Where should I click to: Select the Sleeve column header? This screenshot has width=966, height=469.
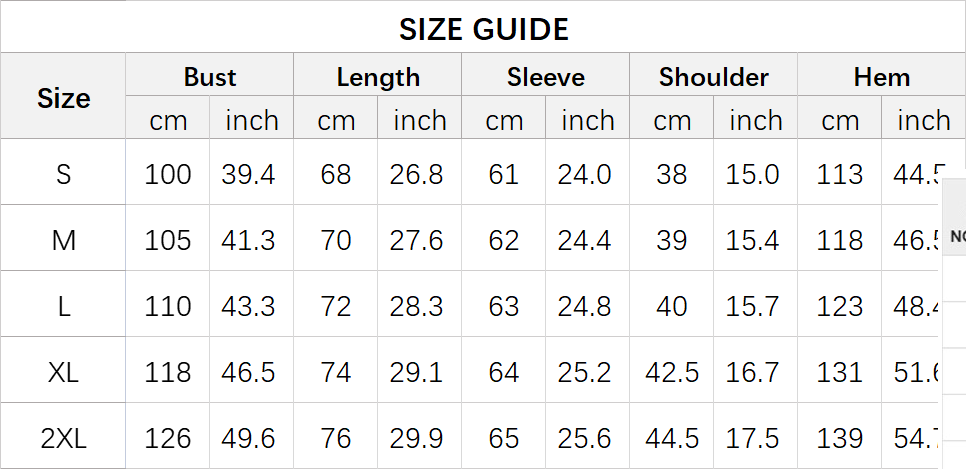tap(545, 77)
